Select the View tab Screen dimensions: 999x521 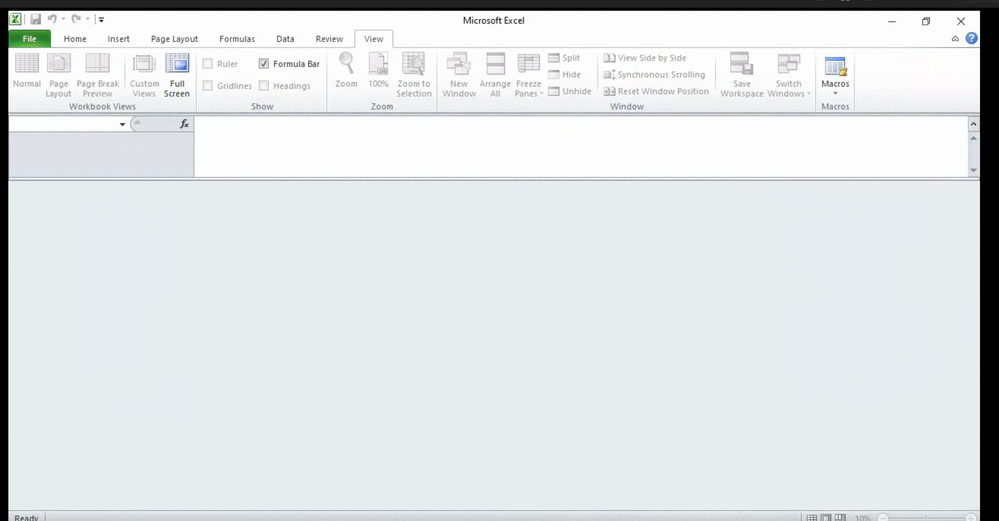click(373, 39)
